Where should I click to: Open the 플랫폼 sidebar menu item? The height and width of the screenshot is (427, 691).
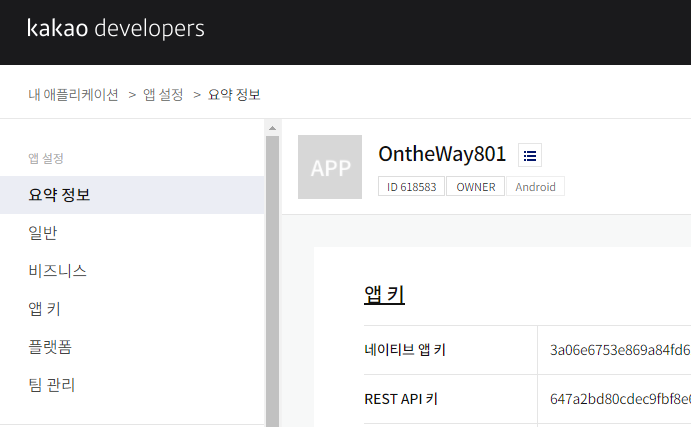50,347
